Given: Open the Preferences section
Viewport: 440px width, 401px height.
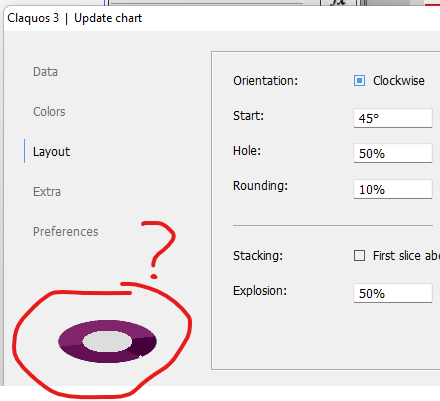Looking at the screenshot, I should click(66, 232).
